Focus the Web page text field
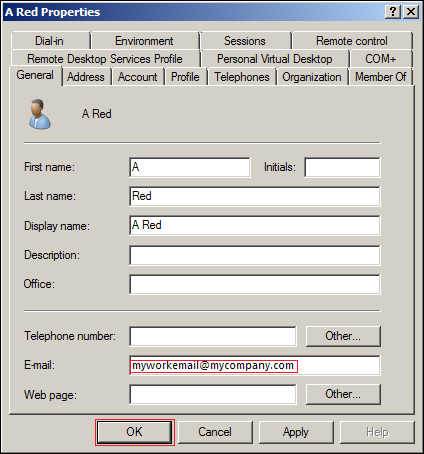The width and height of the screenshot is (424, 454). [213, 395]
